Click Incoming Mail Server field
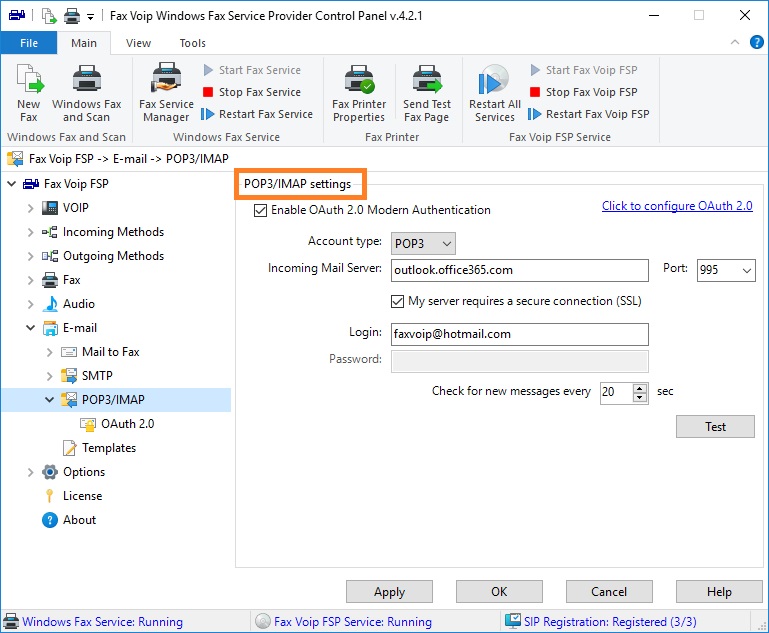 pyautogui.click(x=520, y=270)
